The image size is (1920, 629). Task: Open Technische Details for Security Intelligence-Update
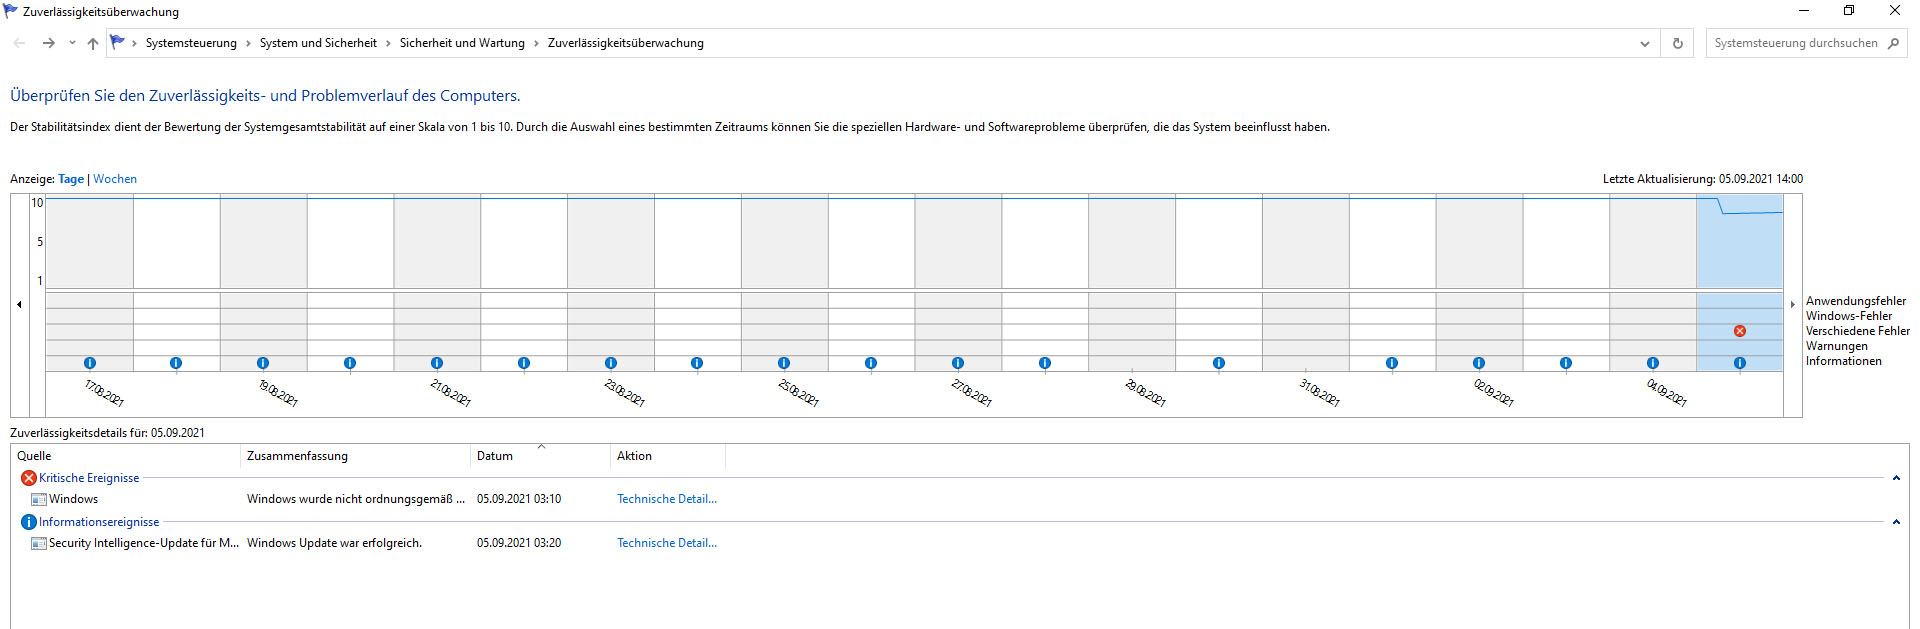point(667,543)
